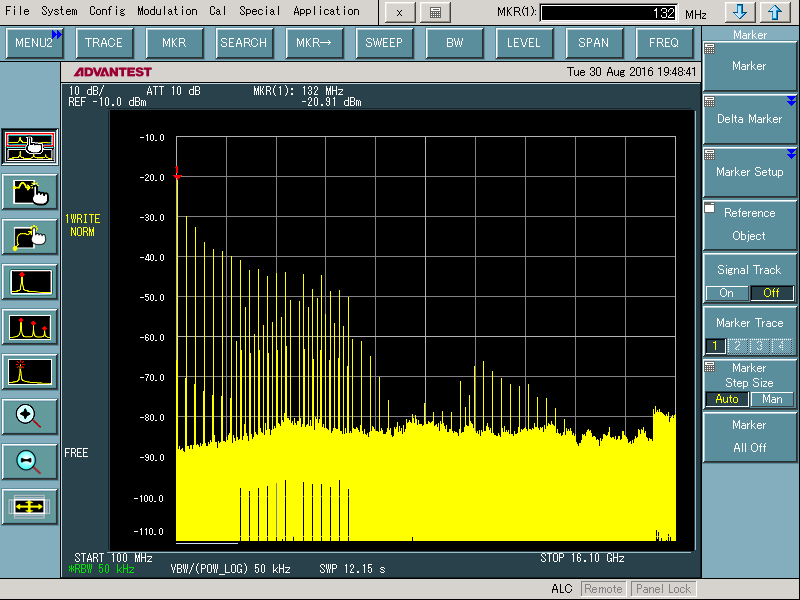Click the x clear entry button
800x600 pixels.
(399, 13)
